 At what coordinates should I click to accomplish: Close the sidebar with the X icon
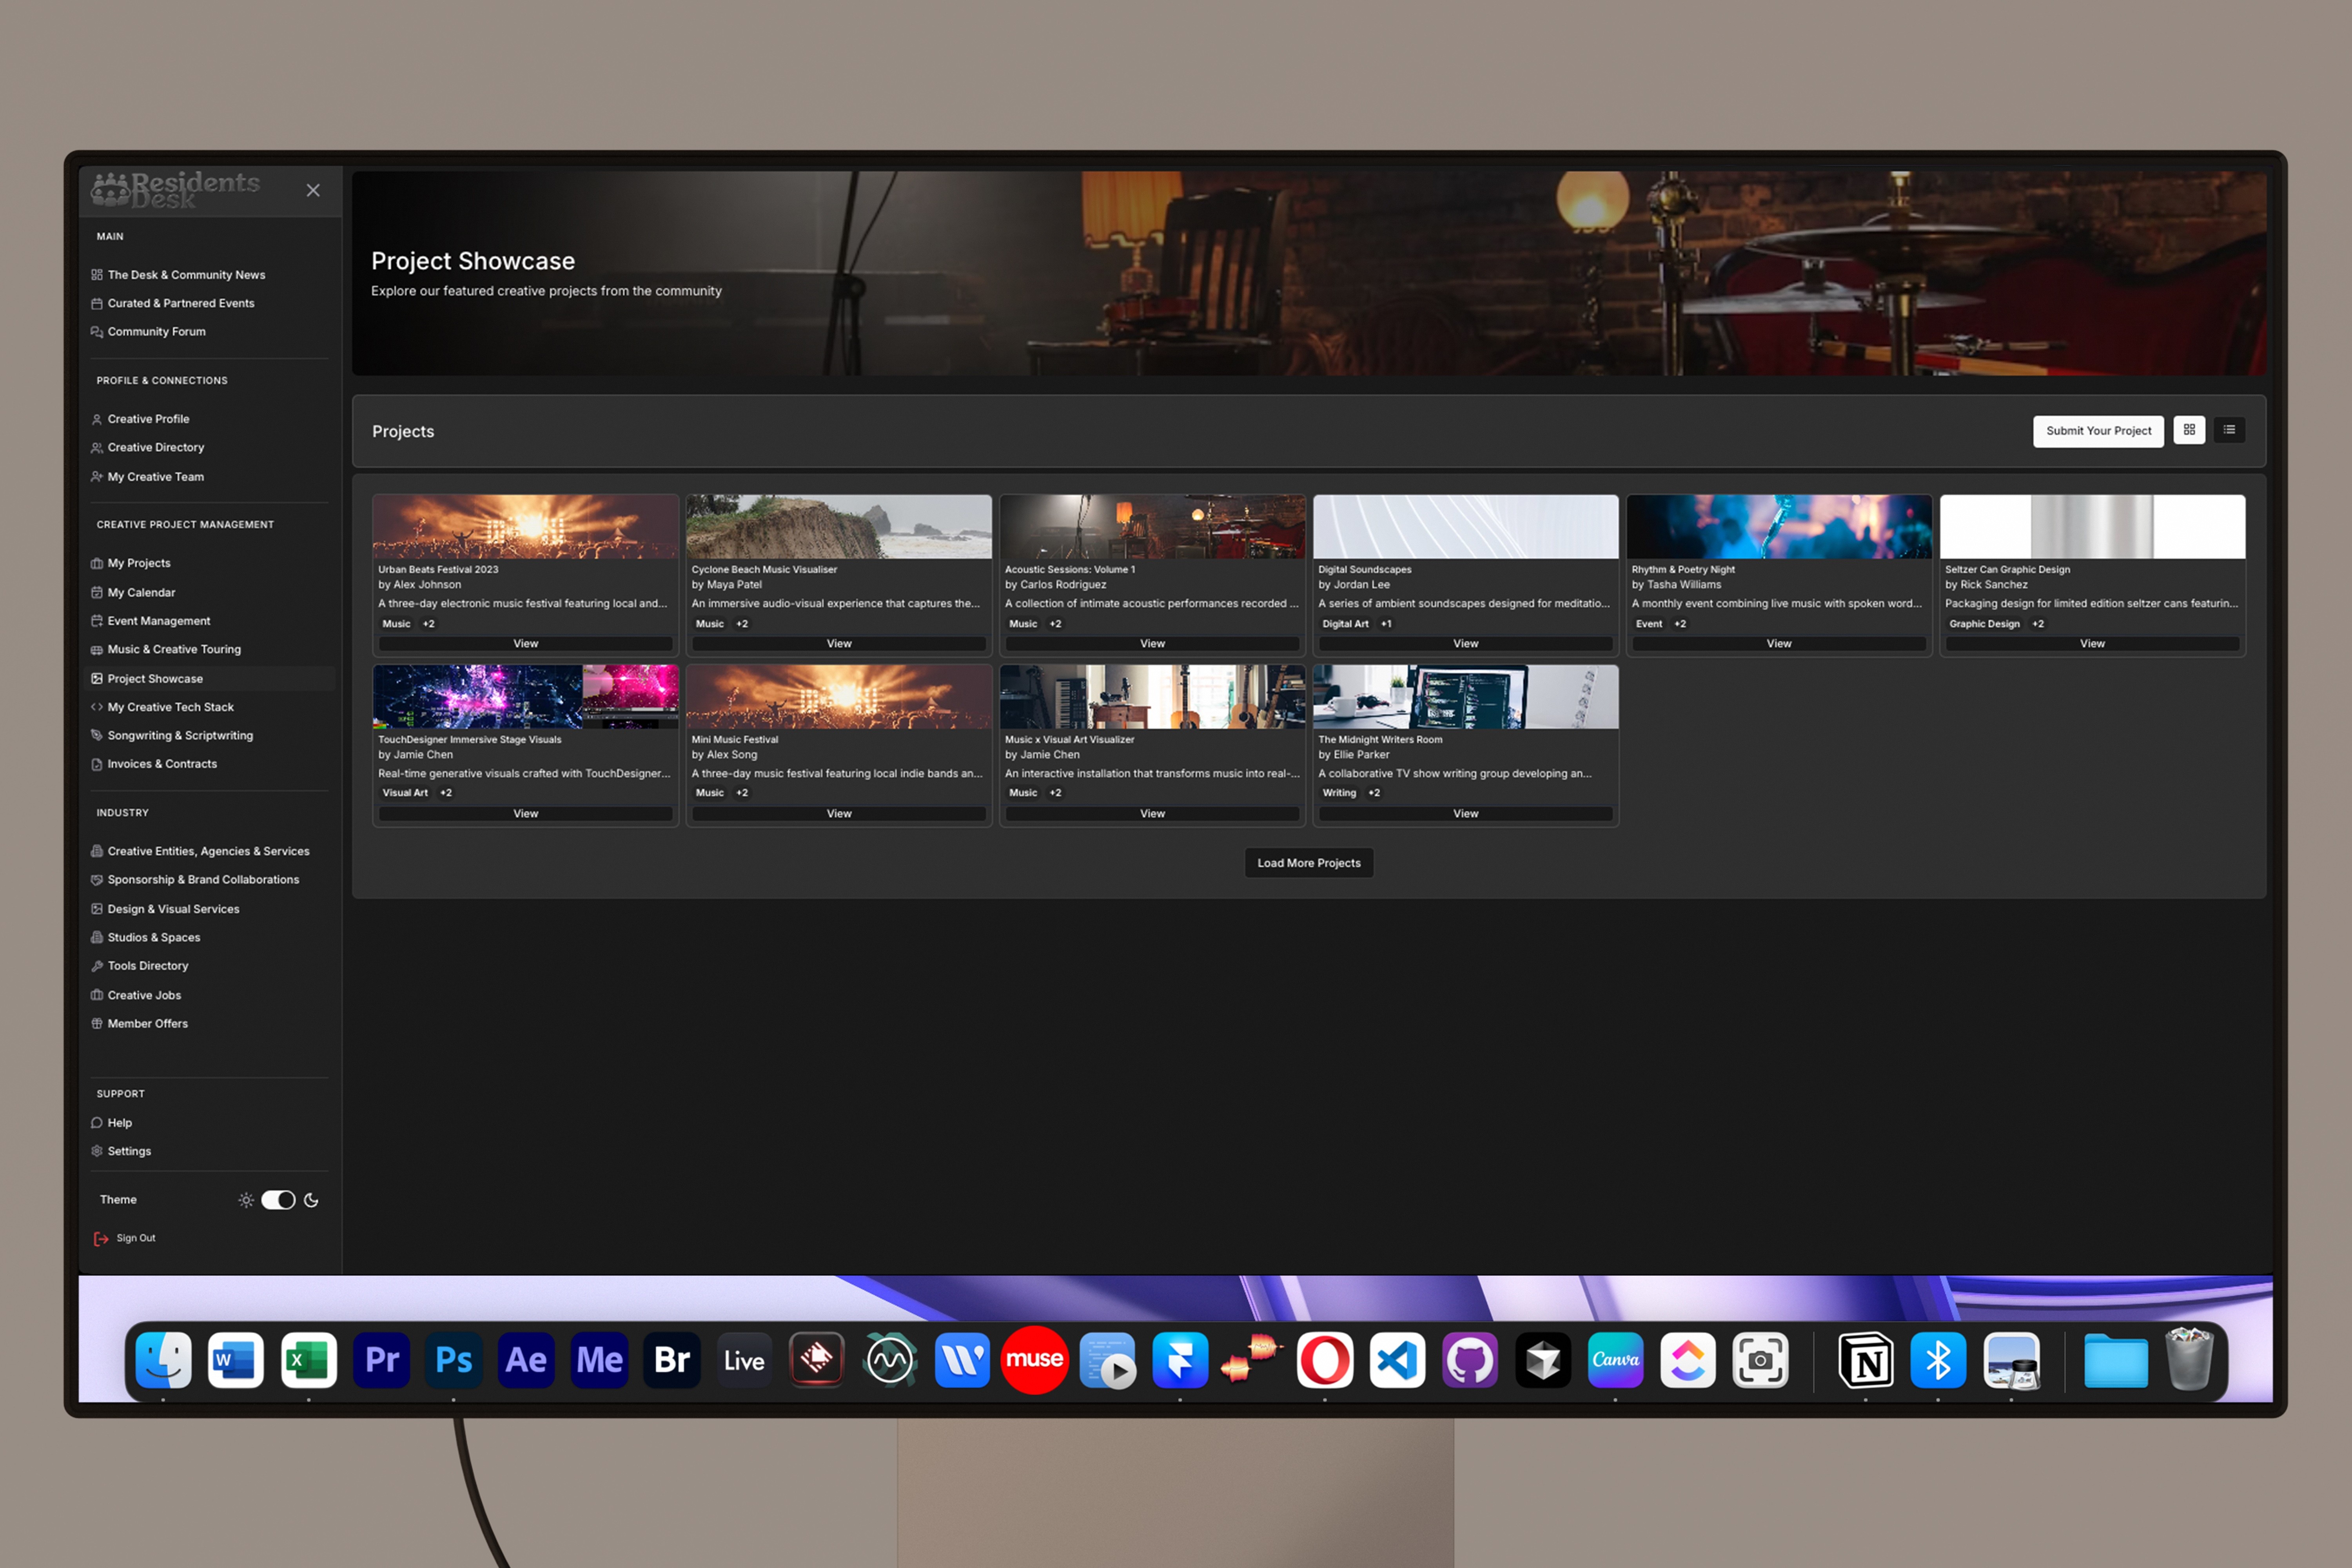pos(313,190)
